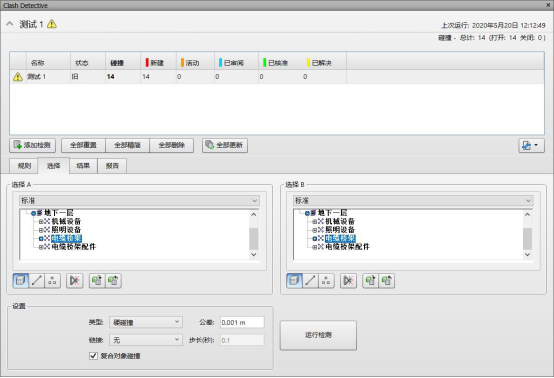Image resolution: width=554 pixels, height=378 pixels.
Task: Select lines geometry button in Selection A
Action: pyautogui.click(x=36, y=281)
